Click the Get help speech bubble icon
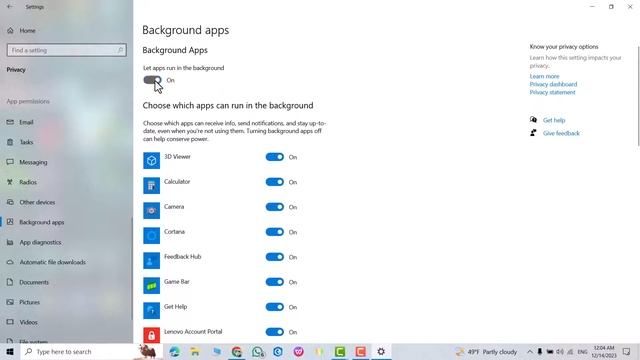Screen dimensions: 640x360 [533, 120]
